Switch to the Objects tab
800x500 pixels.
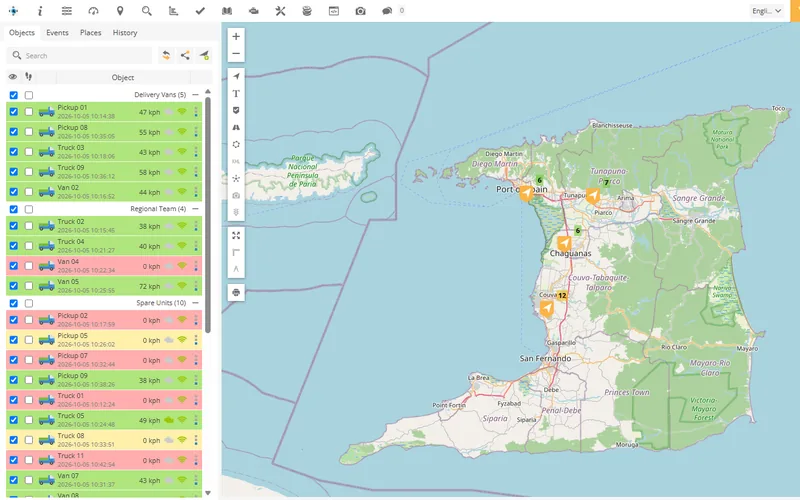(x=22, y=33)
